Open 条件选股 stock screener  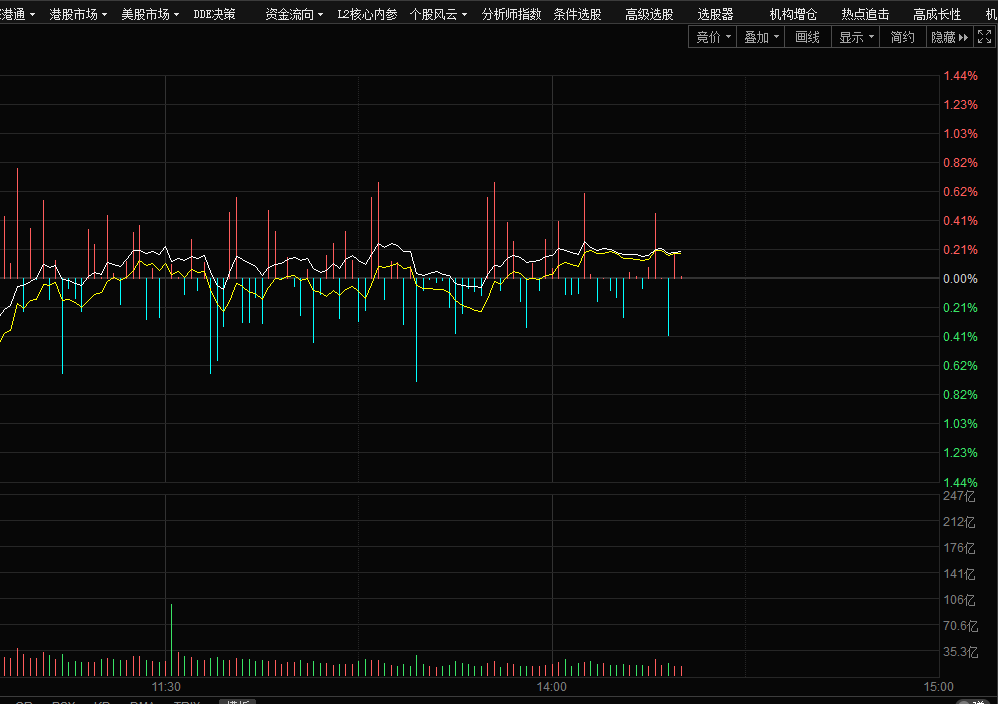coord(578,14)
